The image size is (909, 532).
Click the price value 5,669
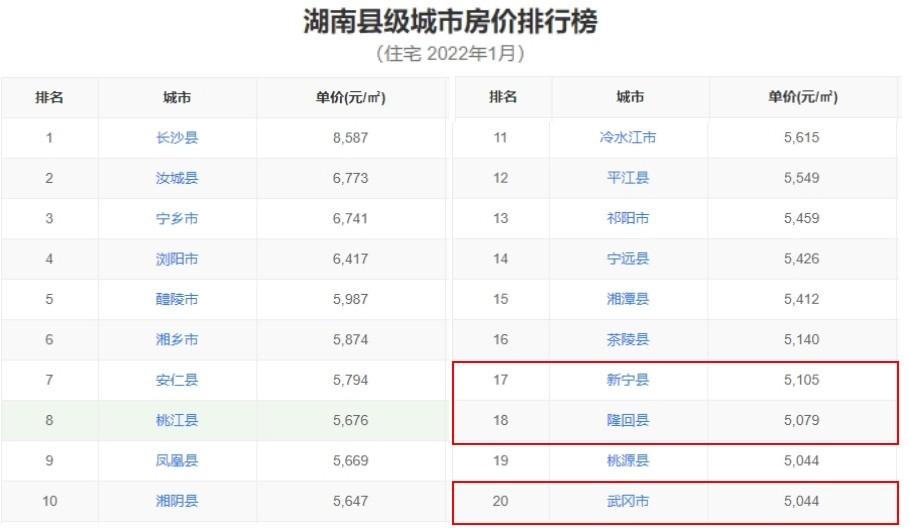tap(350, 461)
